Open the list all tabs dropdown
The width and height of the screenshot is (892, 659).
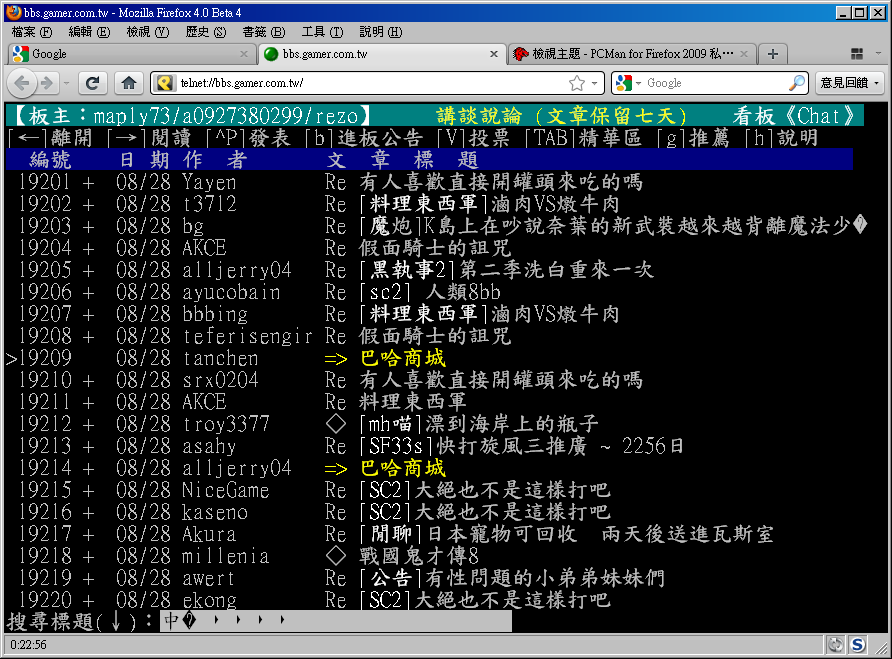879,54
